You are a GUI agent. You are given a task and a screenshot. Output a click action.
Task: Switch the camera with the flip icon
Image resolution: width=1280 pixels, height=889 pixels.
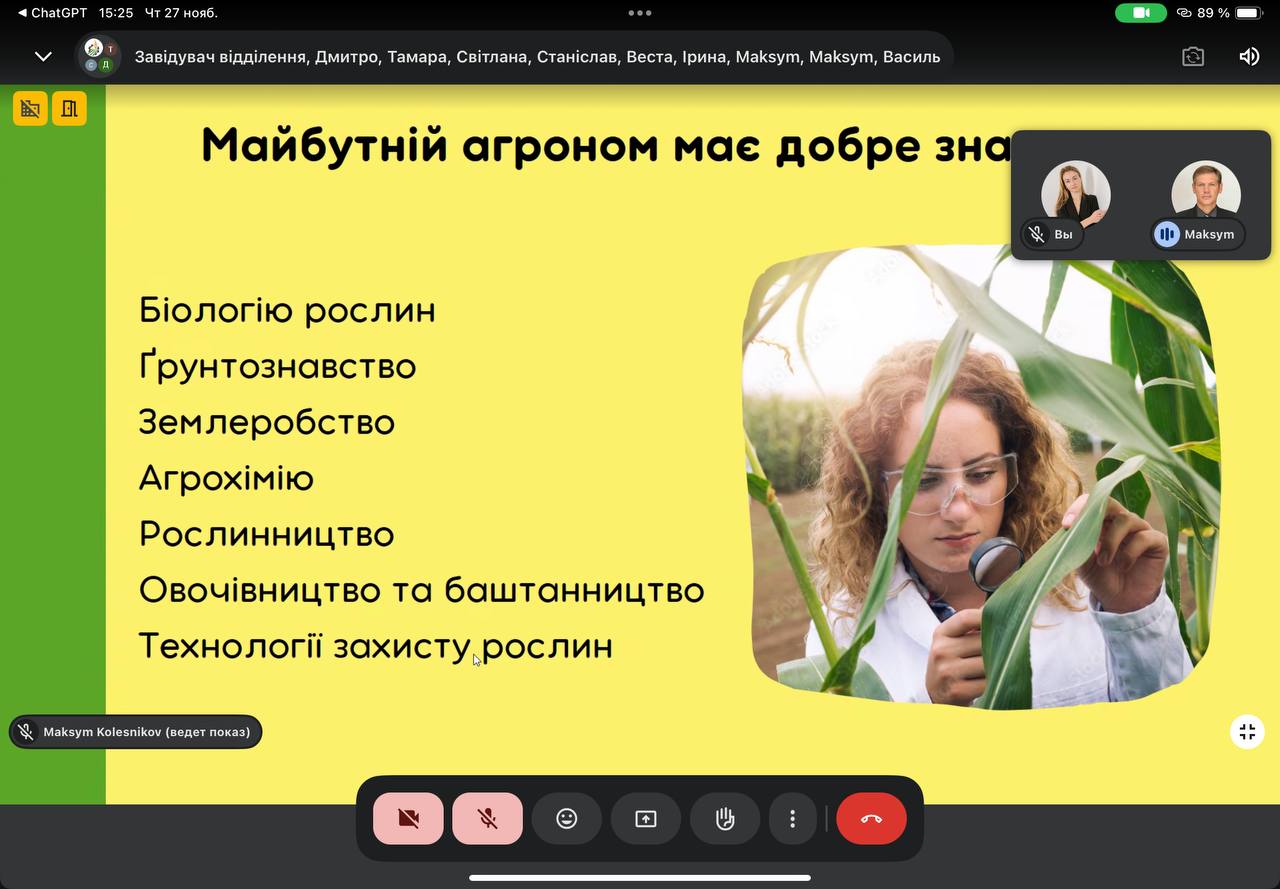(1193, 57)
